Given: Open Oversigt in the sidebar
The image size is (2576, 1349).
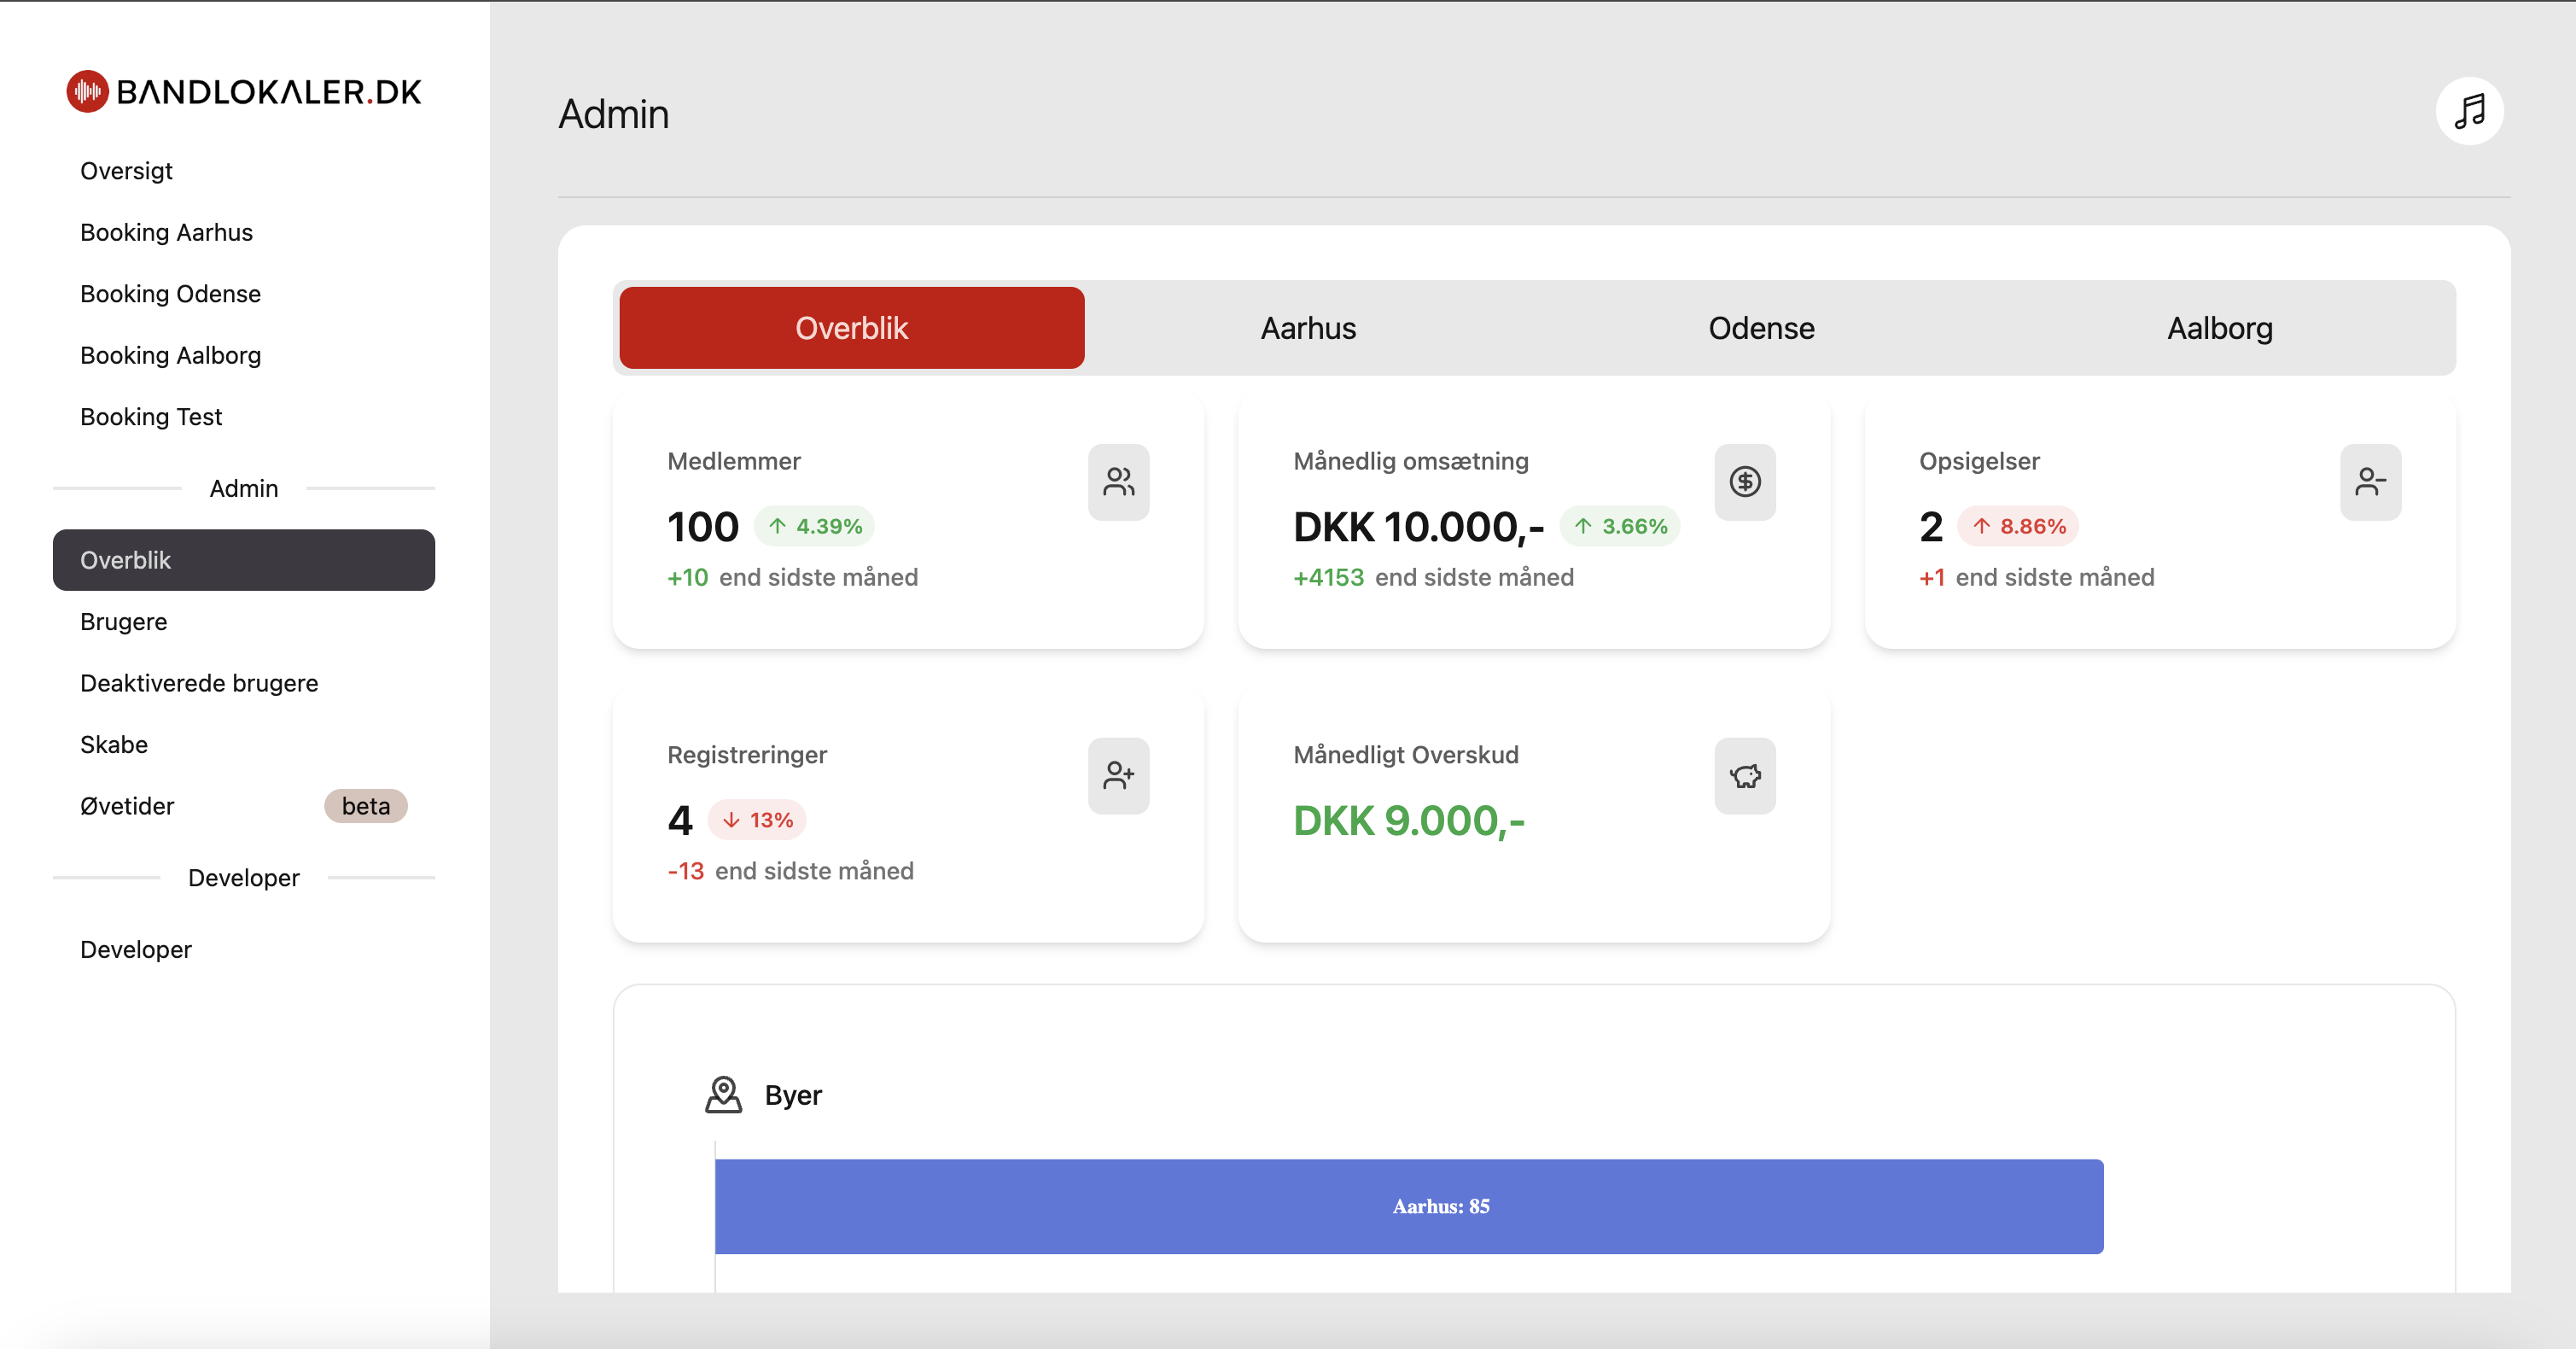Looking at the screenshot, I should point(125,170).
